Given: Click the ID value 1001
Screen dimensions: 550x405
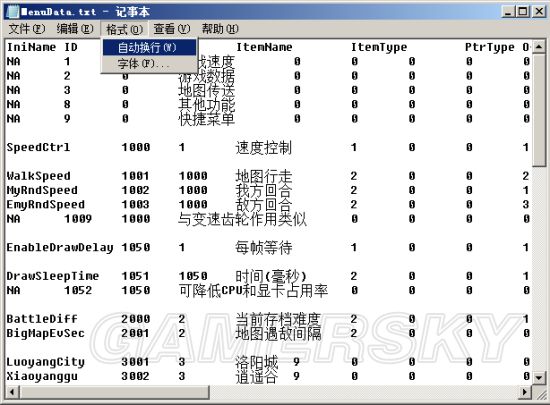Looking at the screenshot, I should coord(136,176).
